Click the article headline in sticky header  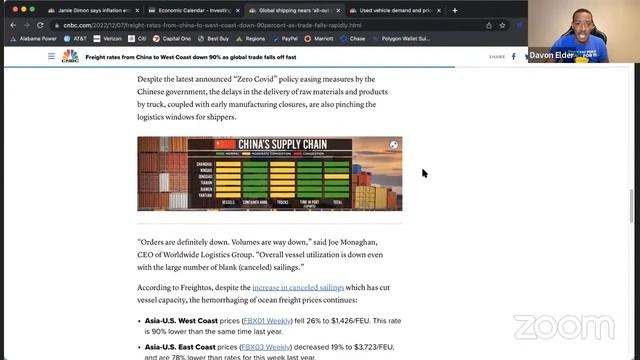[191, 57]
